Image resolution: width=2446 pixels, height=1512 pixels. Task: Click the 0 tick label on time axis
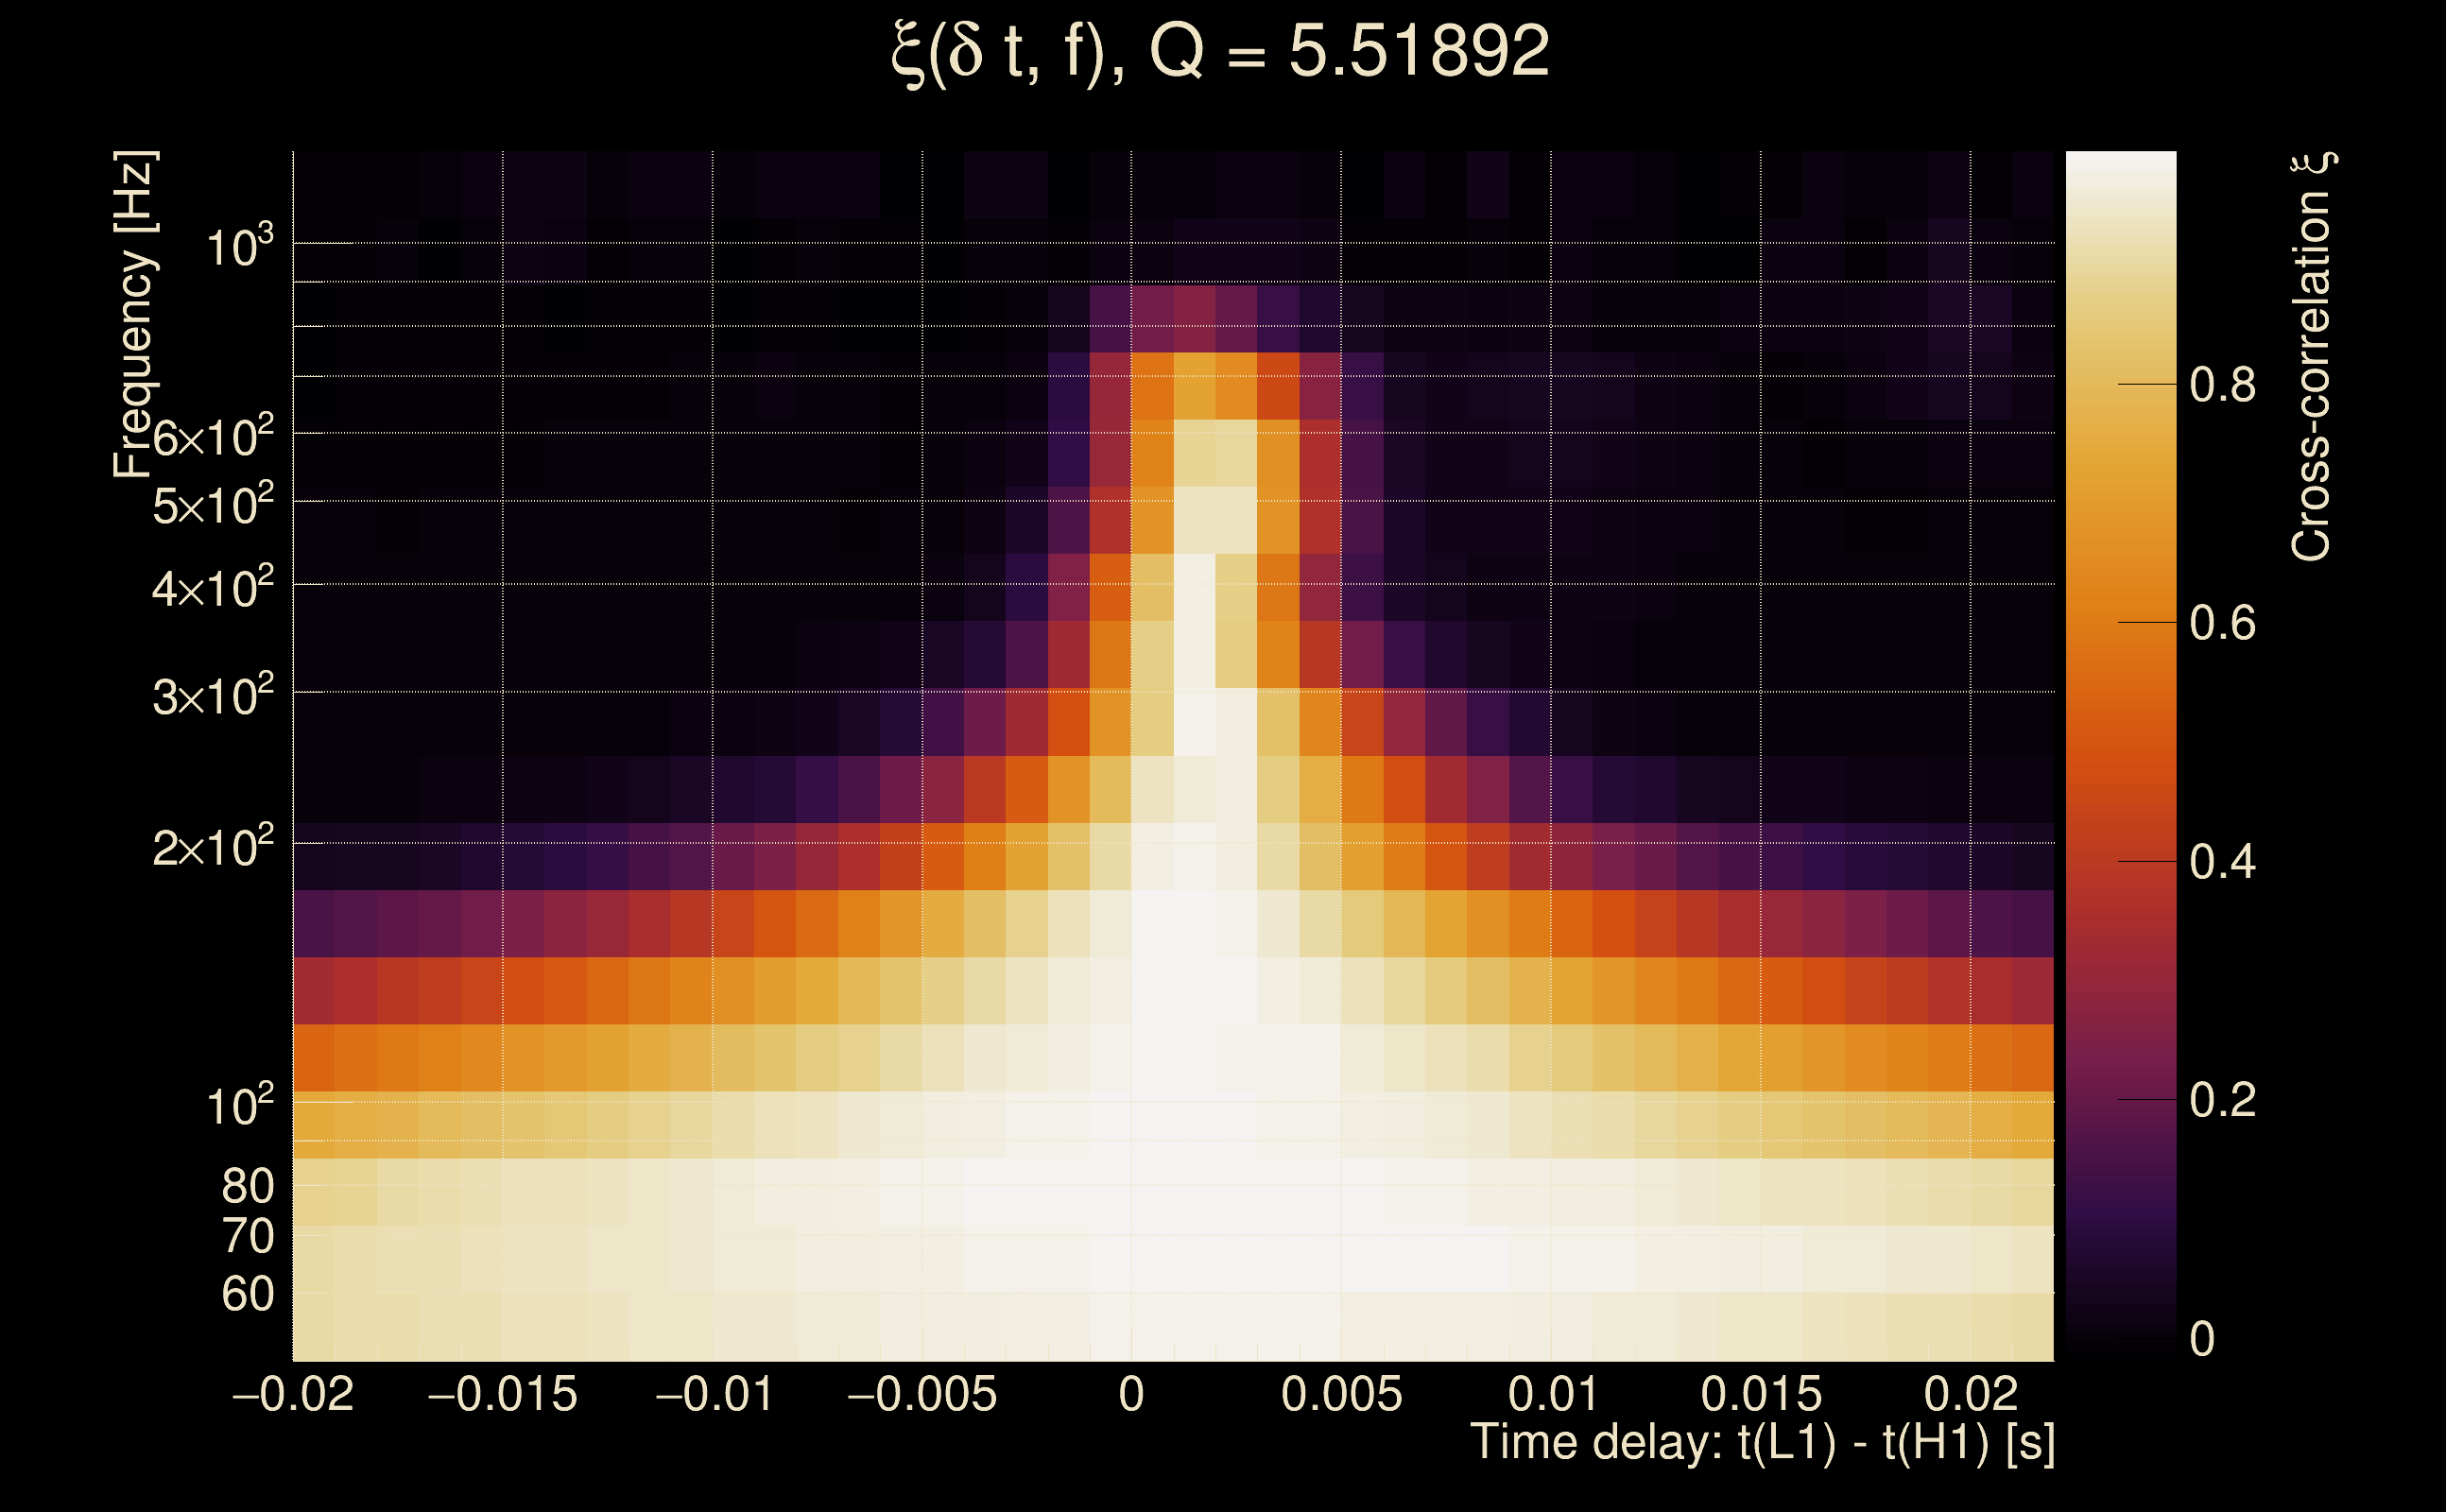(1131, 1395)
